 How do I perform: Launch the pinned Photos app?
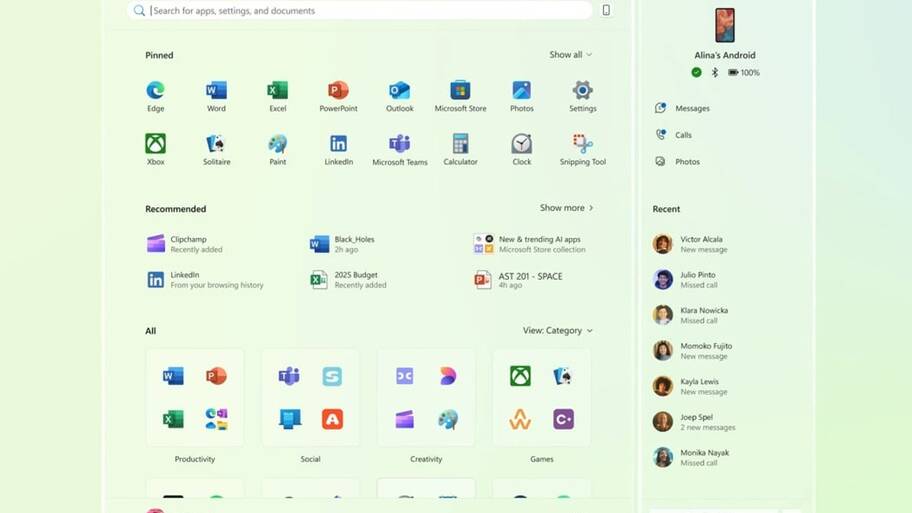pos(522,96)
